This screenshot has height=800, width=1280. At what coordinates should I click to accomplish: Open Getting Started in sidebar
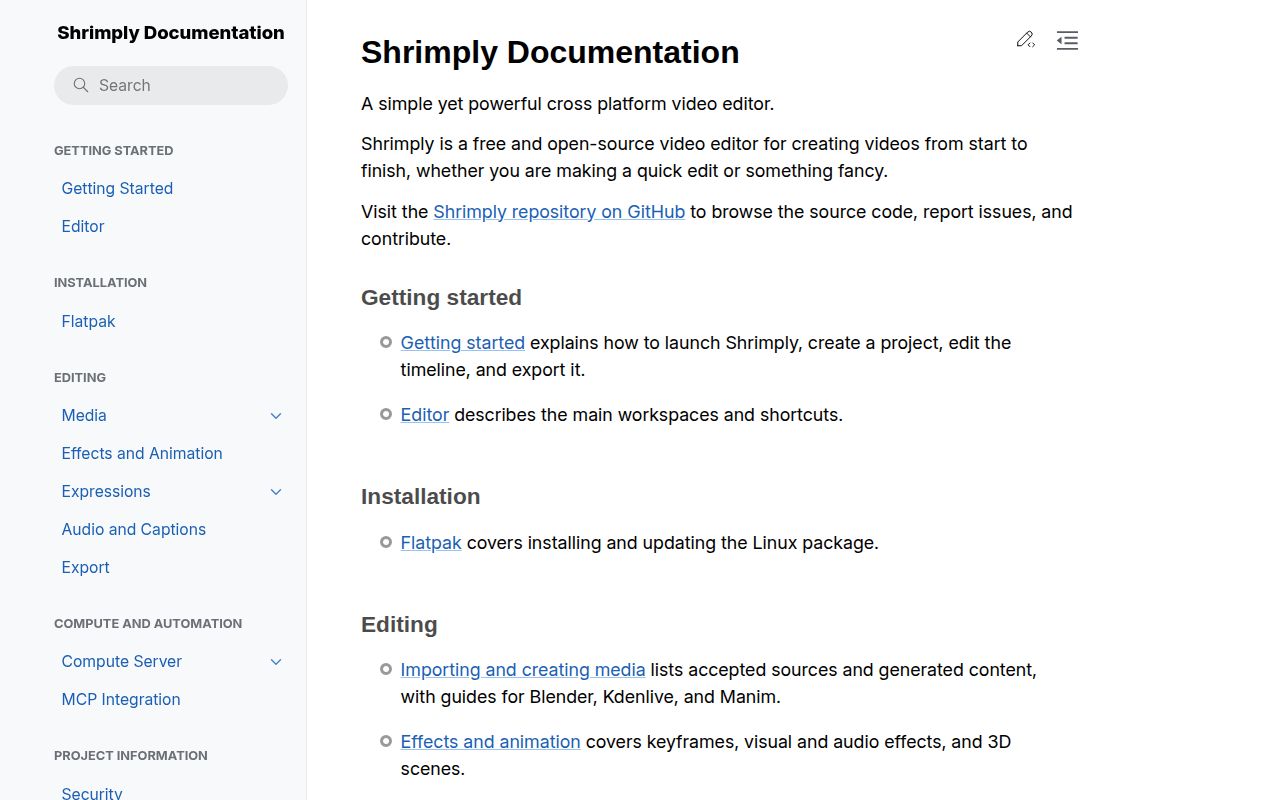(x=117, y=188)
